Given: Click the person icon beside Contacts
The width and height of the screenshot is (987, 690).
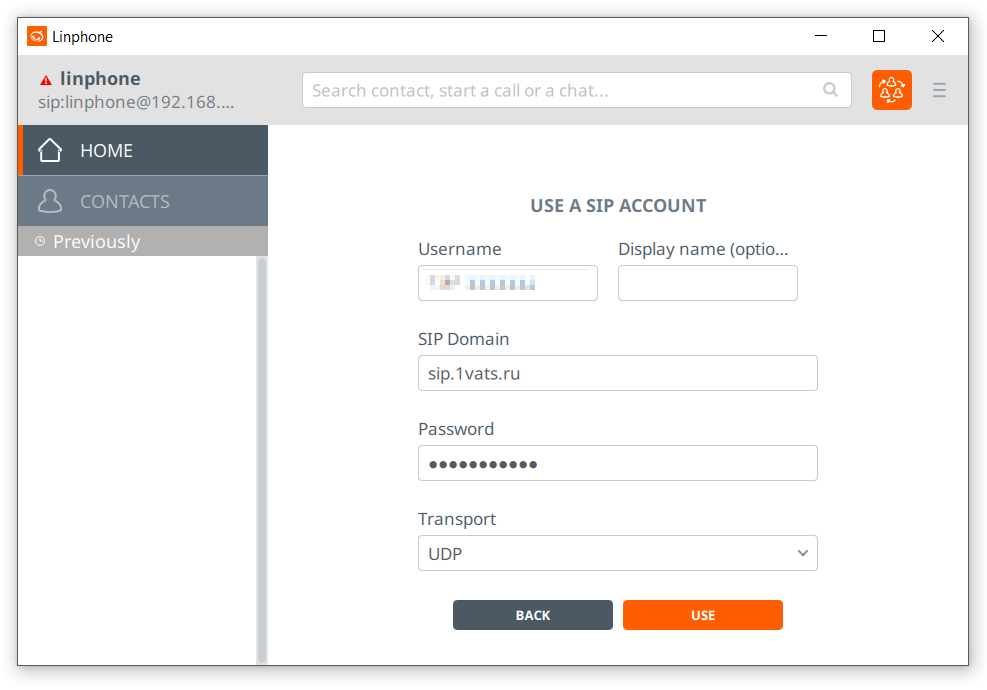Looking at the screenshot, I should [50, 201].
